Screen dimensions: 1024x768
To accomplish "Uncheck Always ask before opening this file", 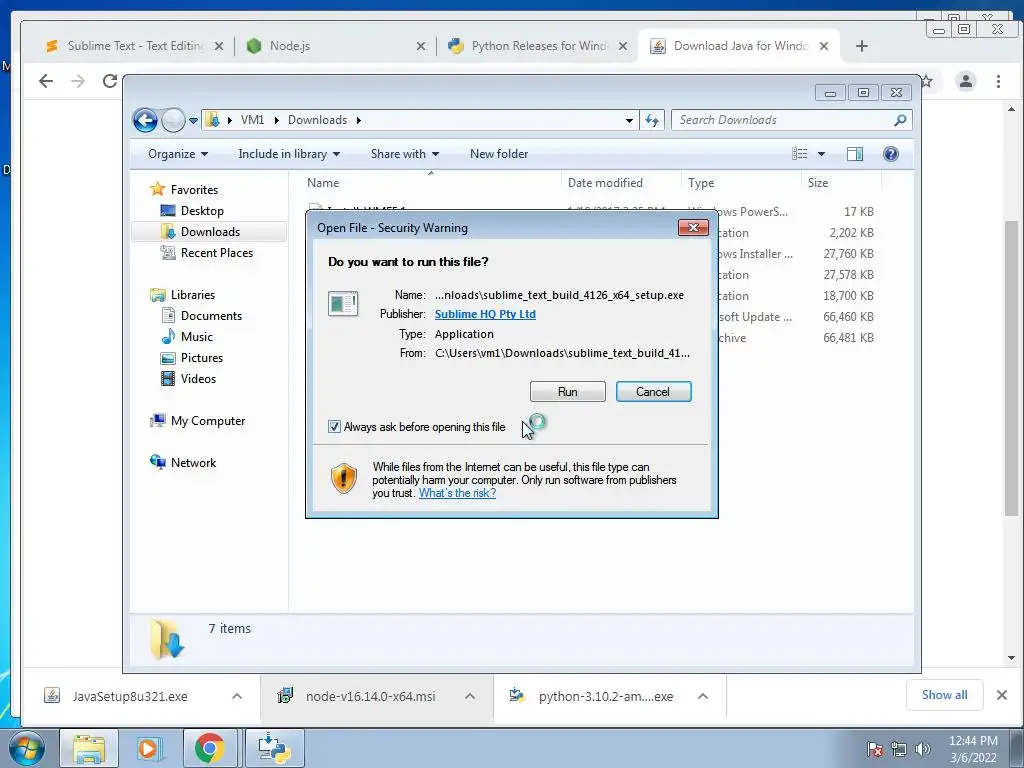I will point(334,427).
